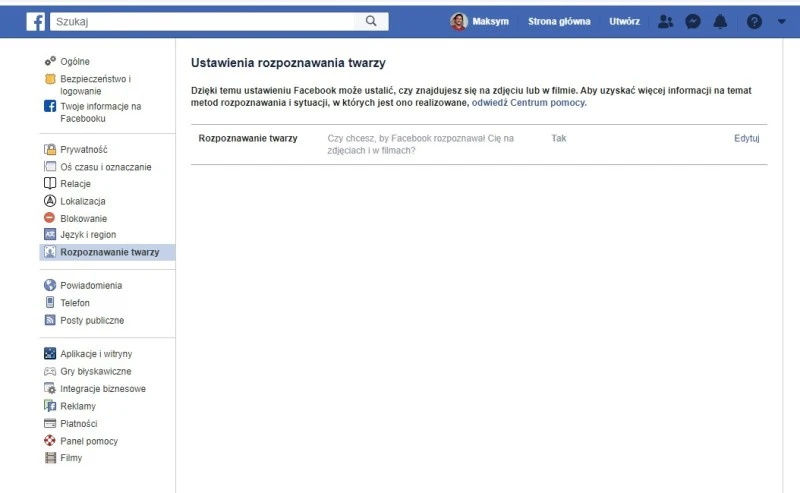
Task: Click the Prywatność lock icon
Action: pos(50,150)
